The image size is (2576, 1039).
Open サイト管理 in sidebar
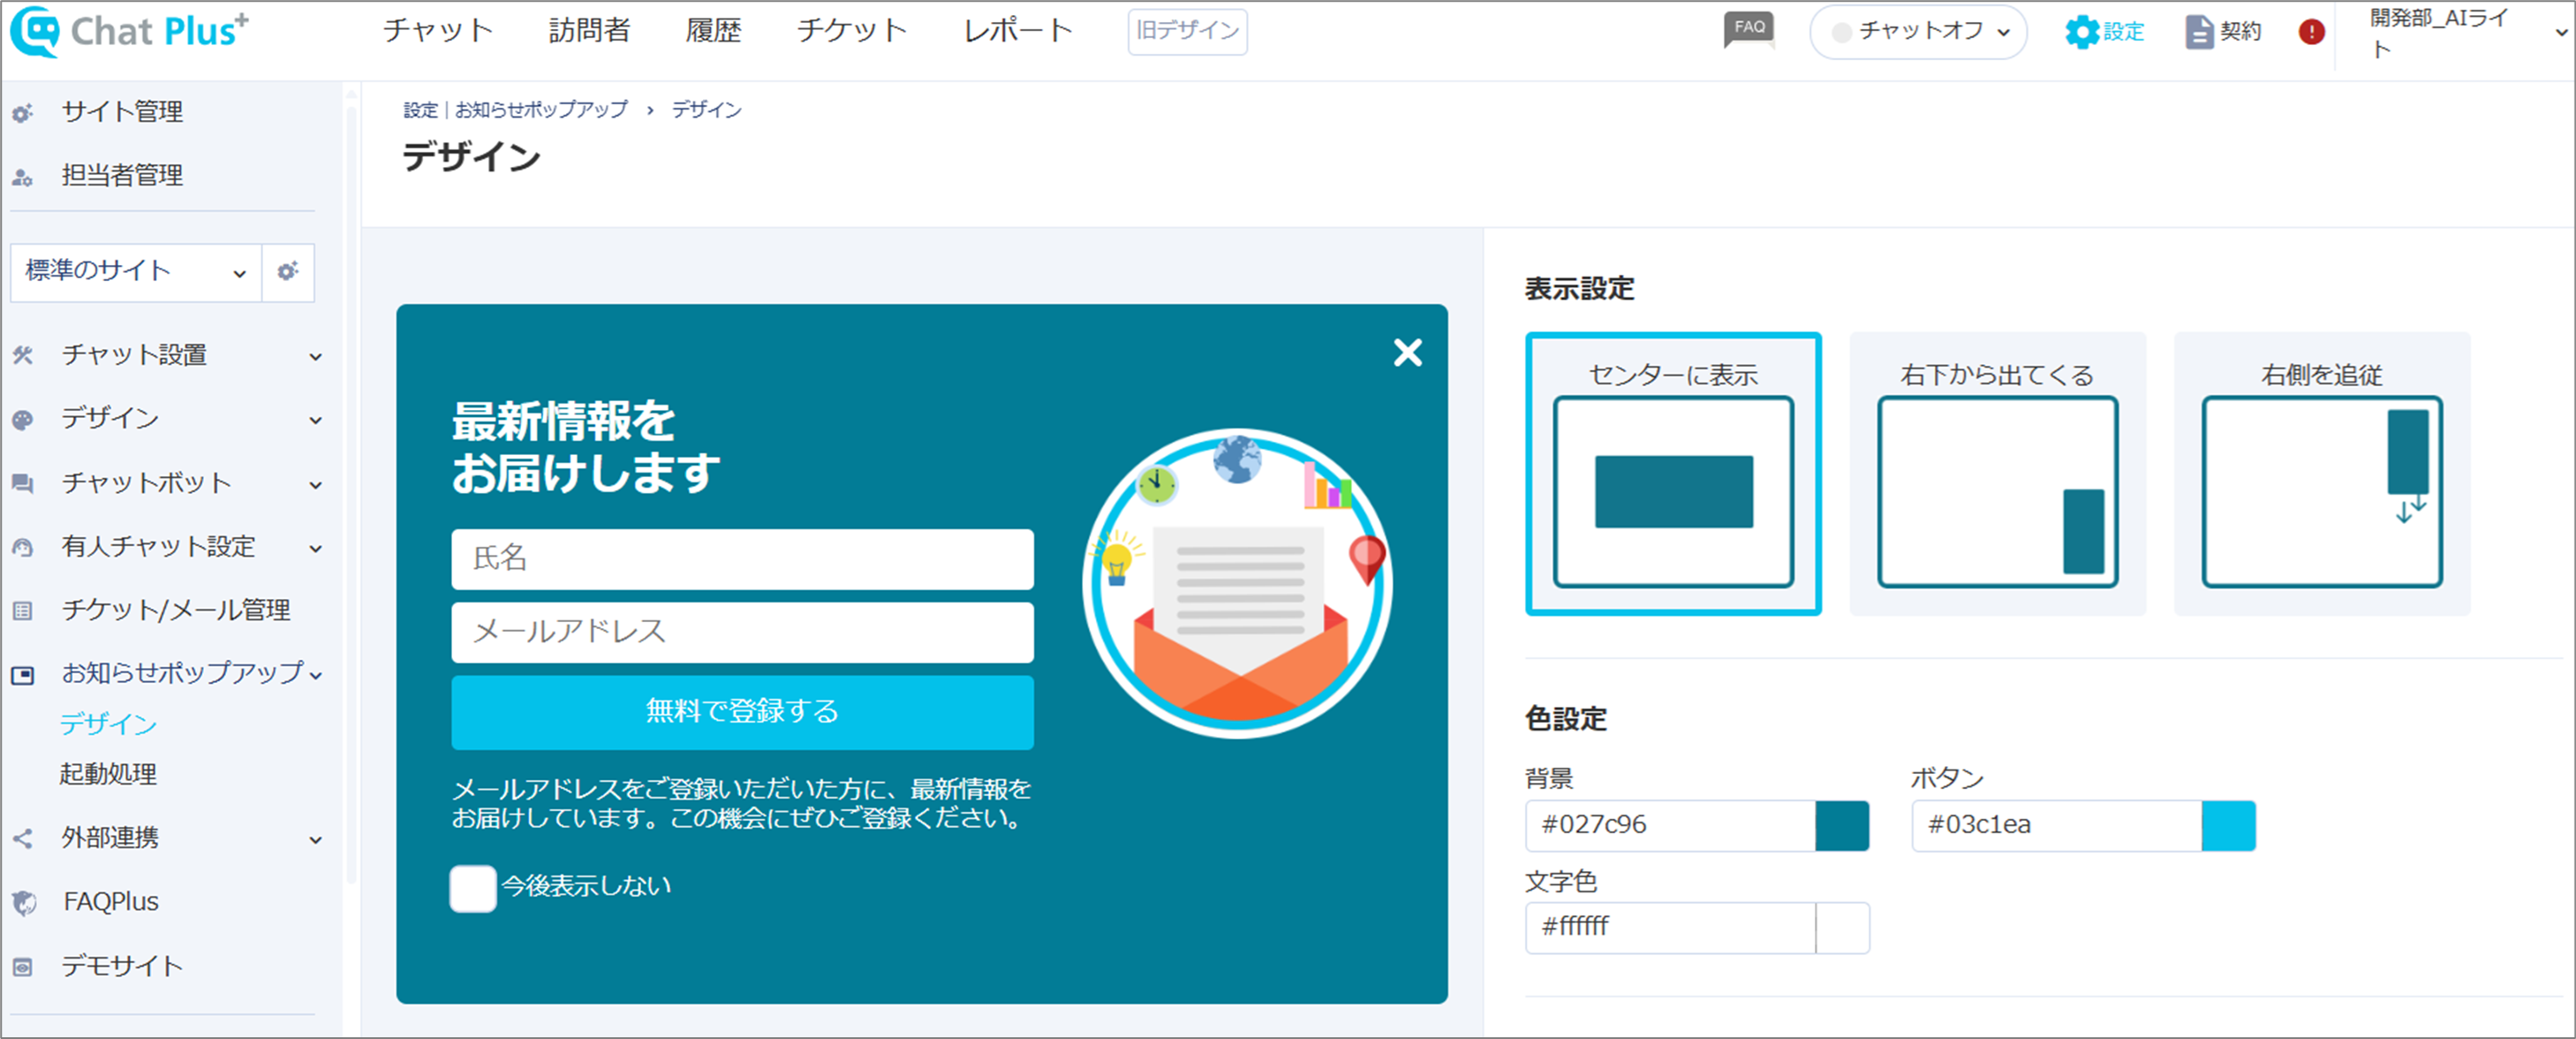pyautogui.click(x=122, y=112)
